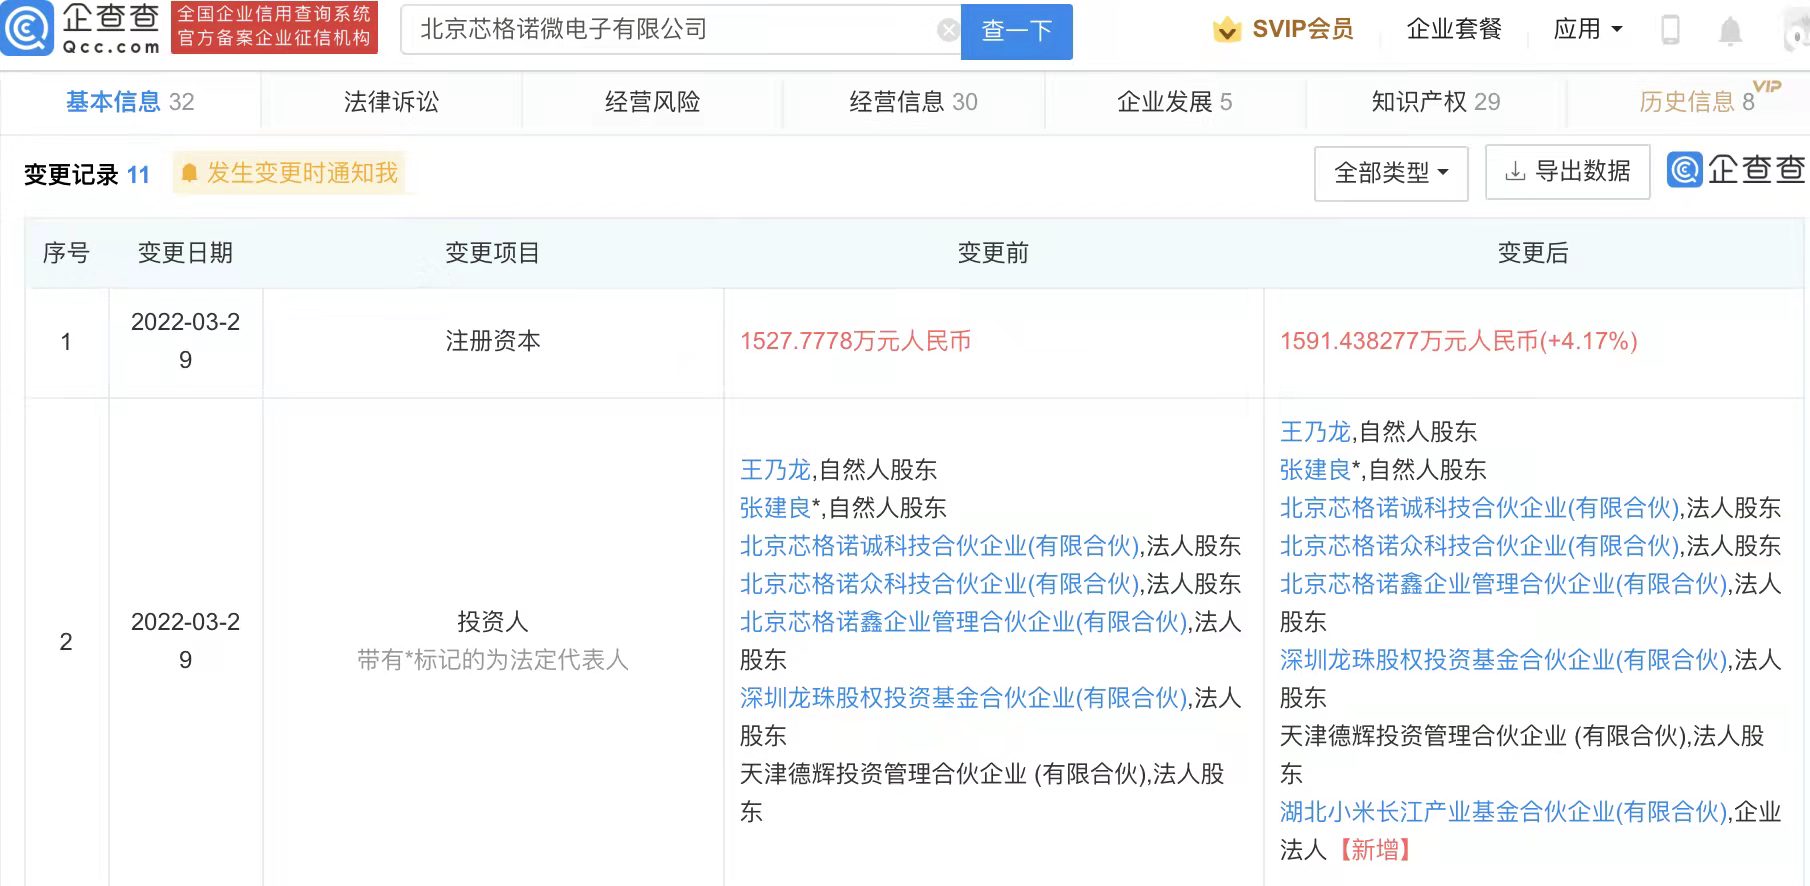Clear the search box with X icon
Viewport: 1810px width, 886px height.
[x=947, y=30]
